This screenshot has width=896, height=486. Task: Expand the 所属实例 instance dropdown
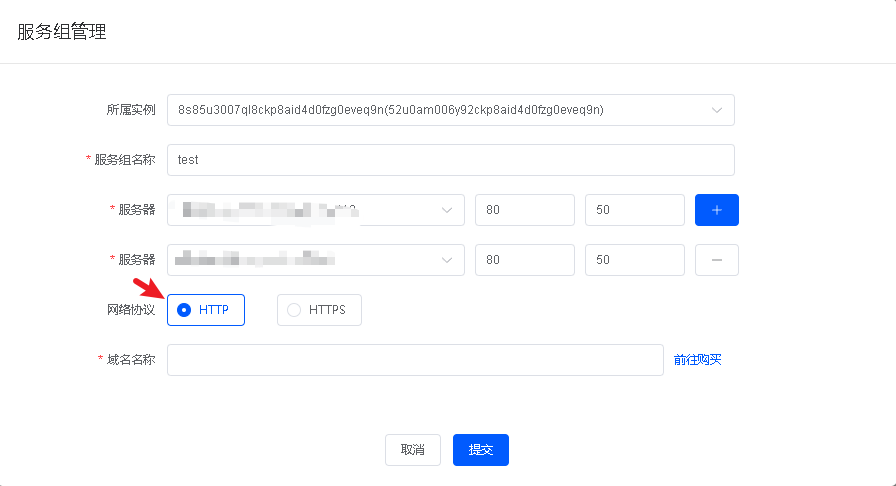point(450,110)
